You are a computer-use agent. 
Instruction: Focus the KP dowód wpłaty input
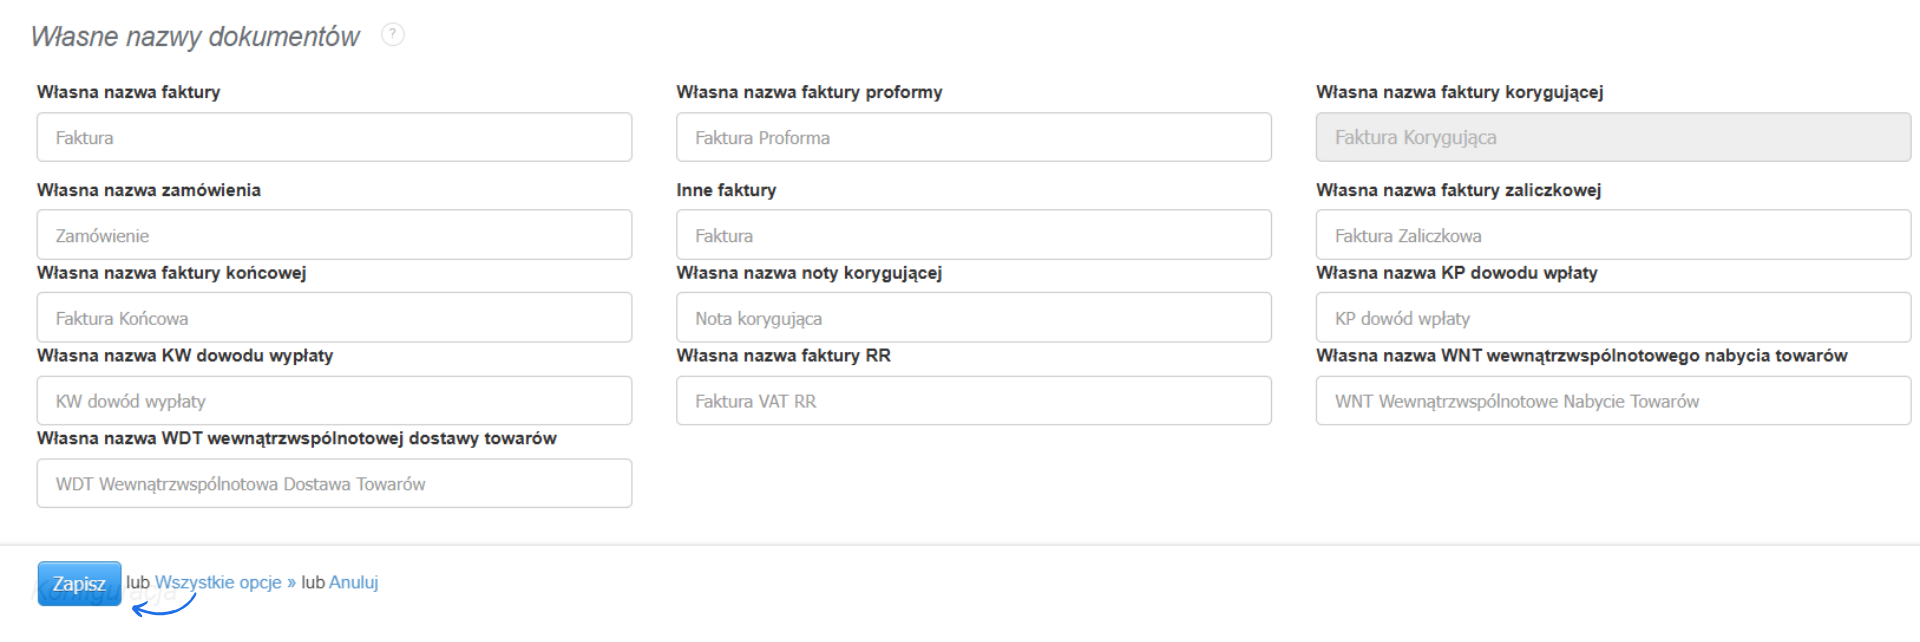(x=1612, y=318)
